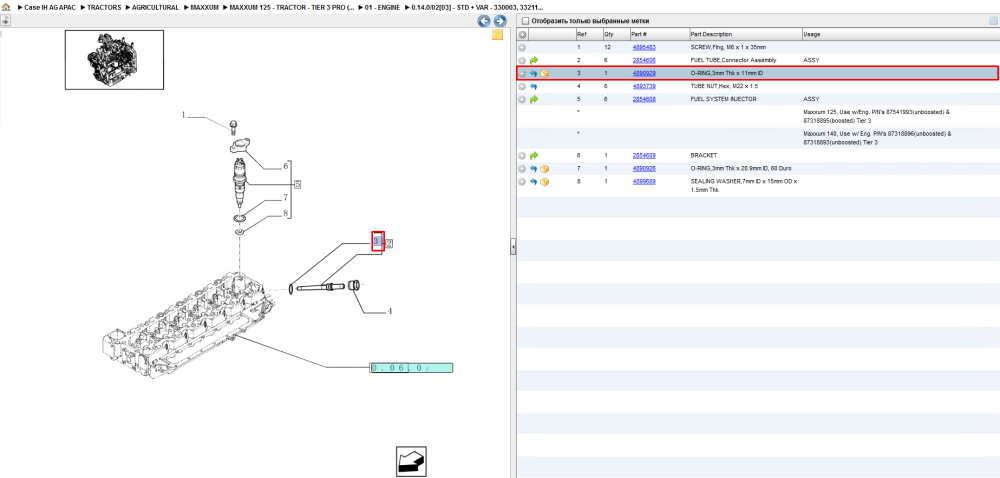Open 'MAXXUM 125 - TRACTOR - TIER 3 PRO' breadcrumb
Viewport: 1000px width, 478px height.
[x=291, y=7]
